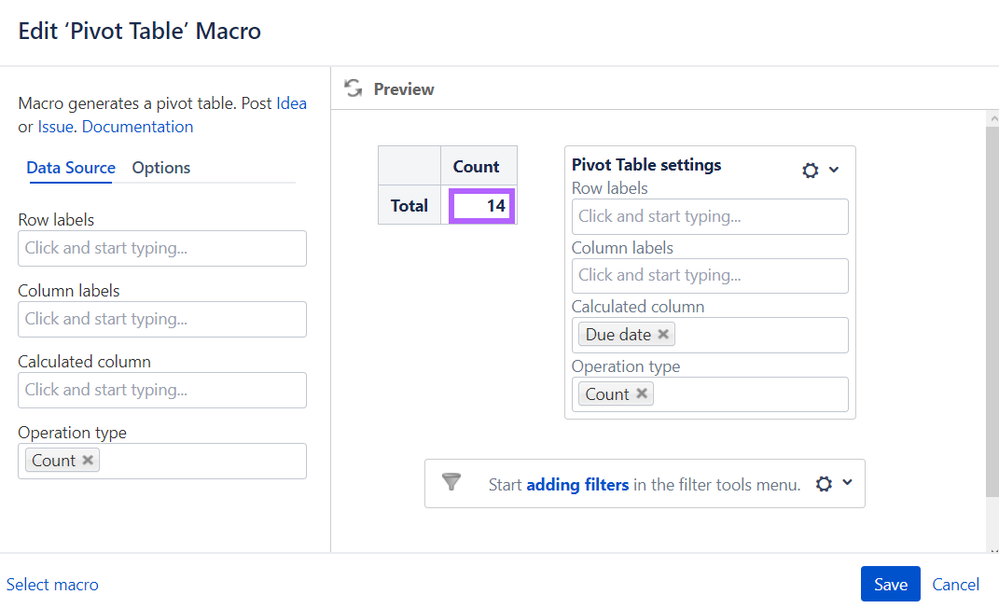Switch to the Options tab

[161, 168]
